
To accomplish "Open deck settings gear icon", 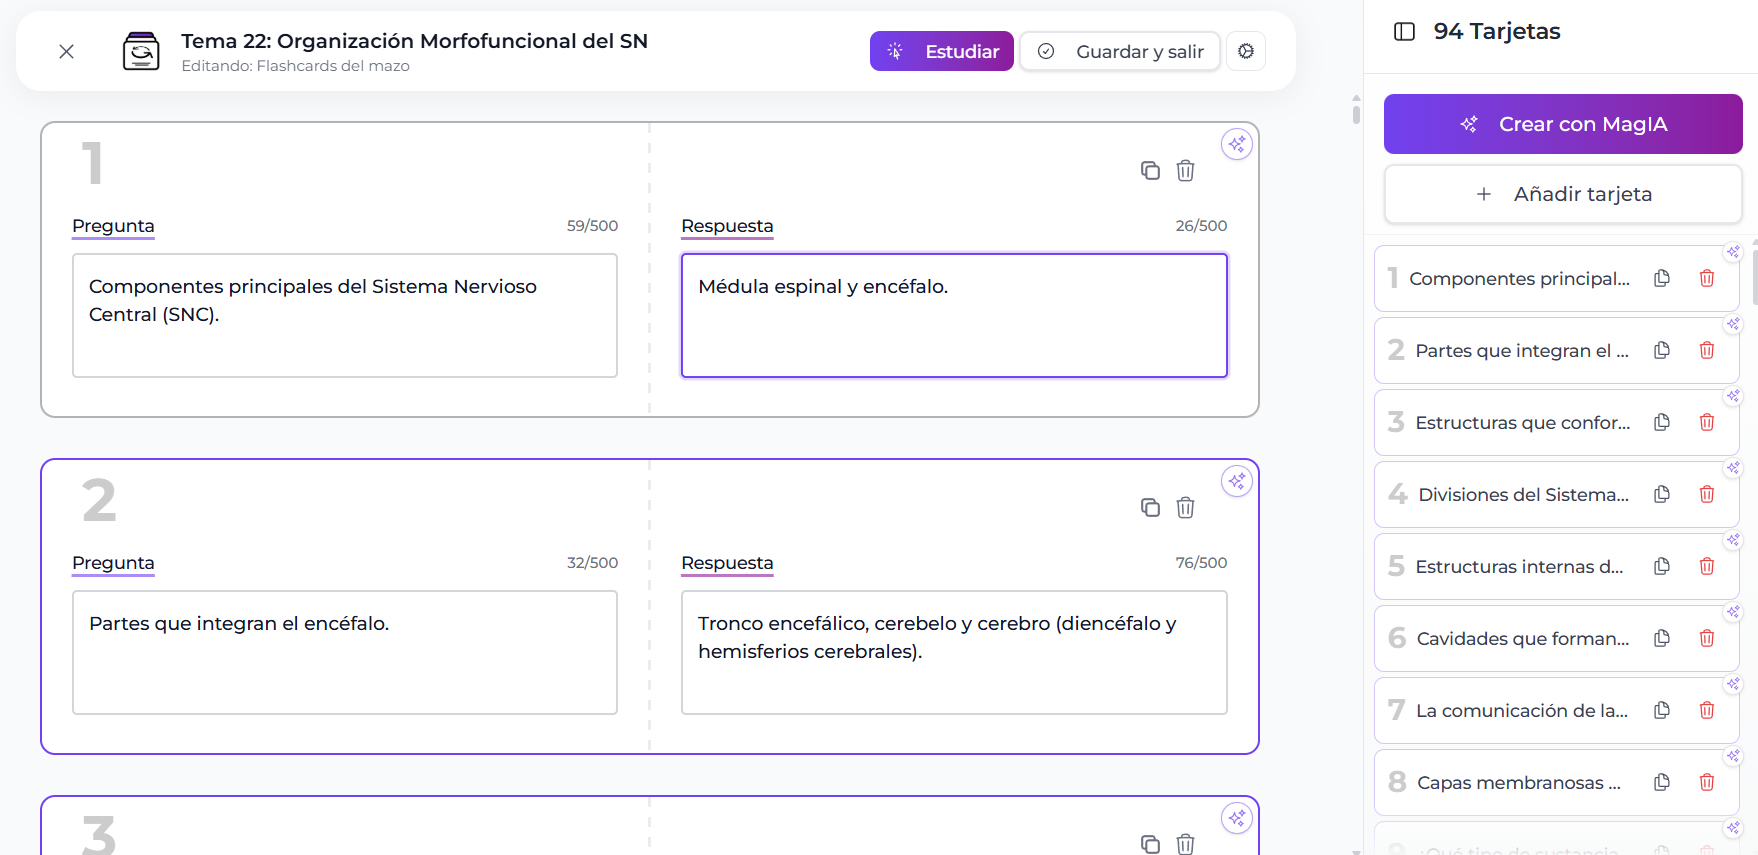I will [1245, 51].
